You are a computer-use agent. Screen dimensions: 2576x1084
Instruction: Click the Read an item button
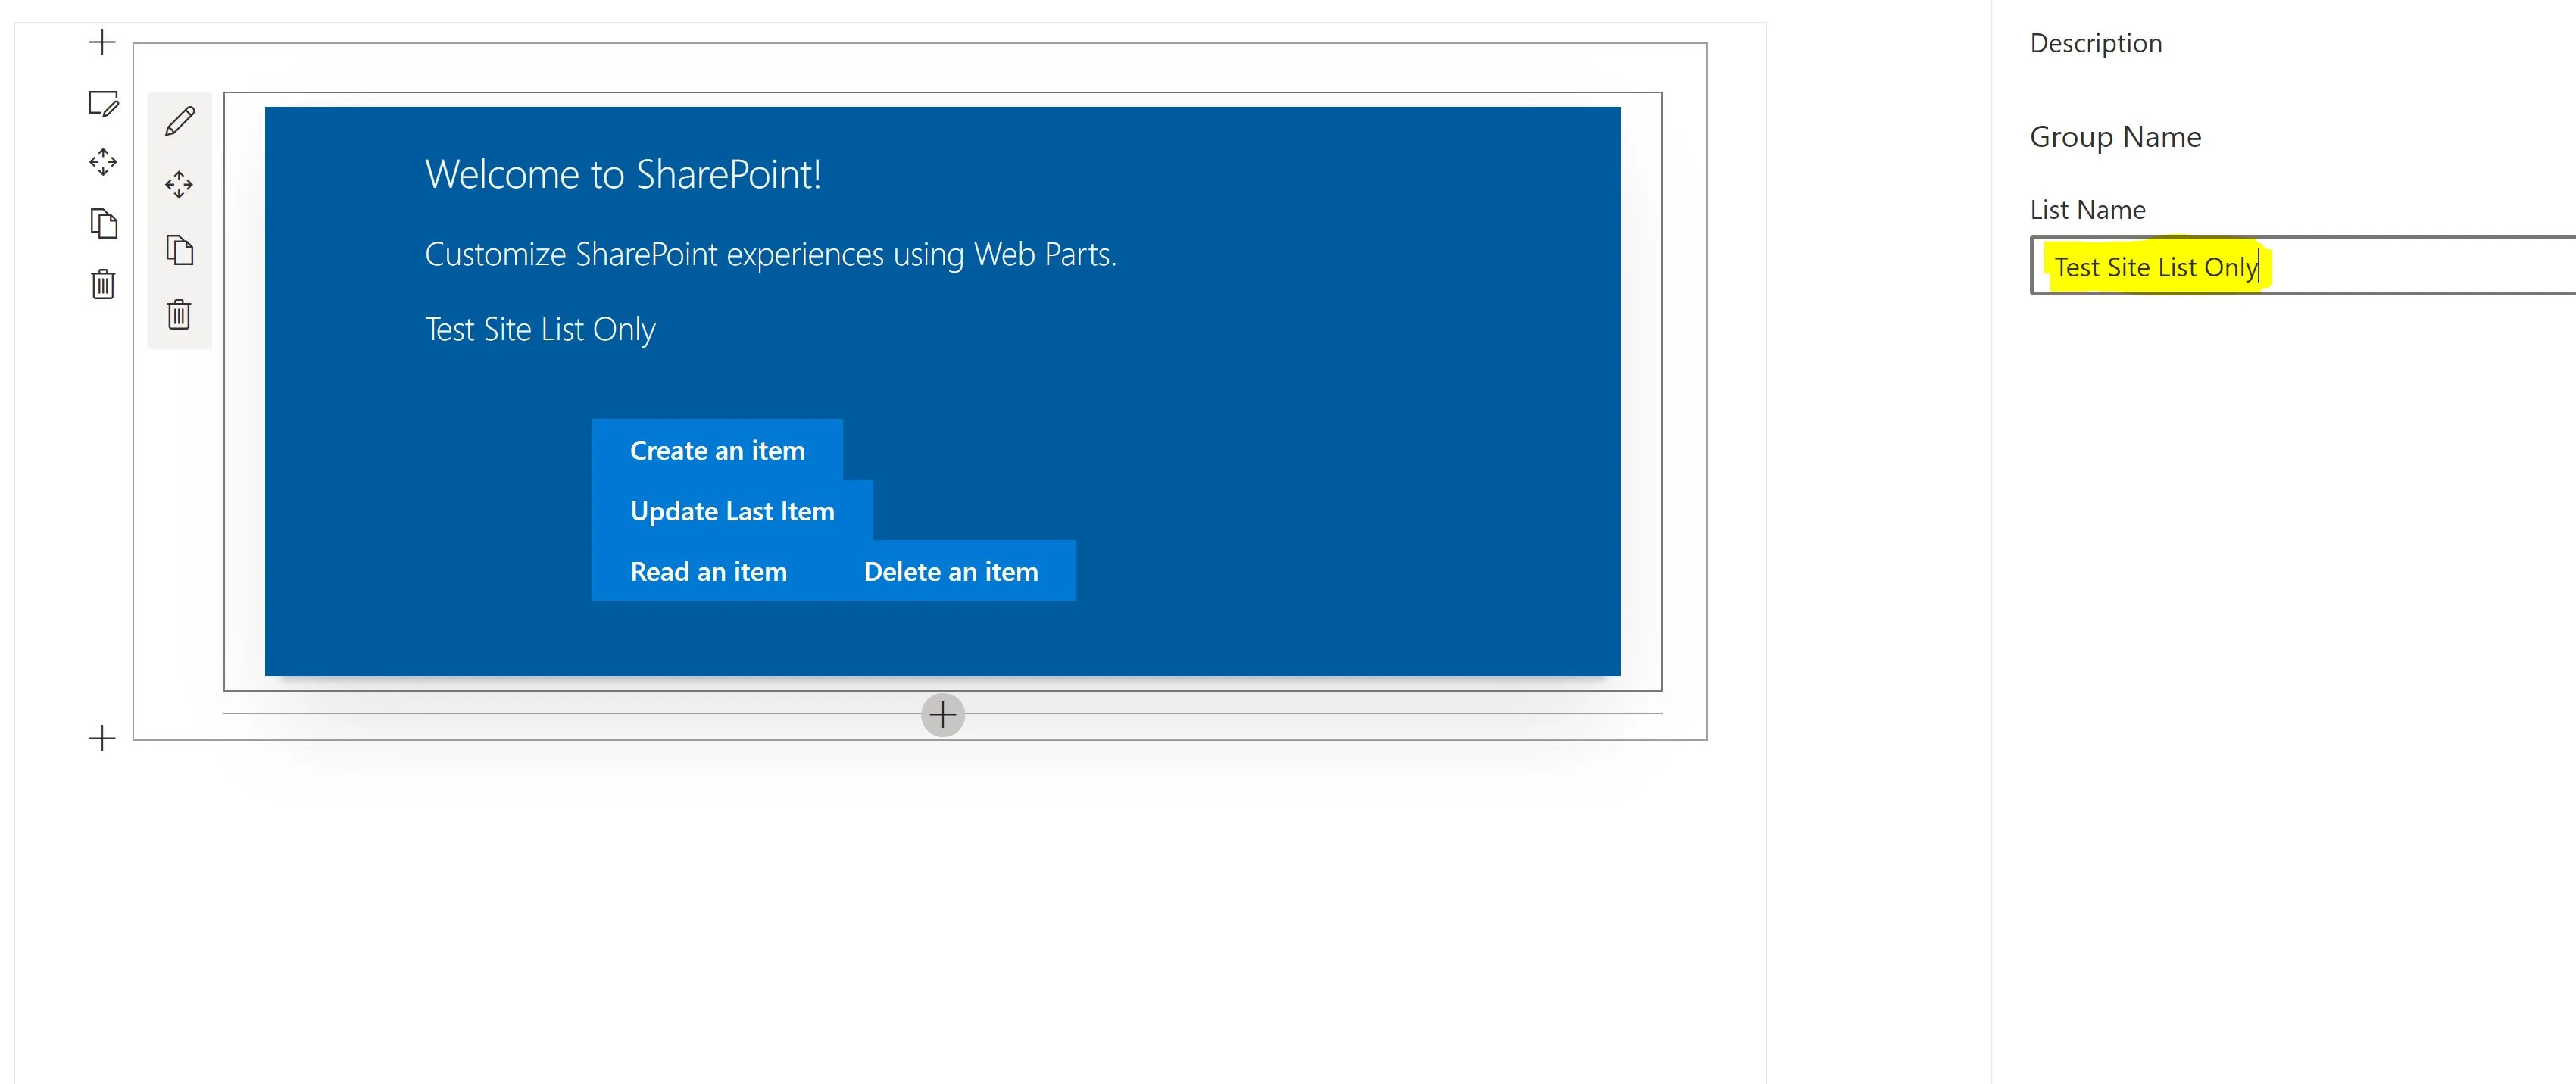click(709, 571)
